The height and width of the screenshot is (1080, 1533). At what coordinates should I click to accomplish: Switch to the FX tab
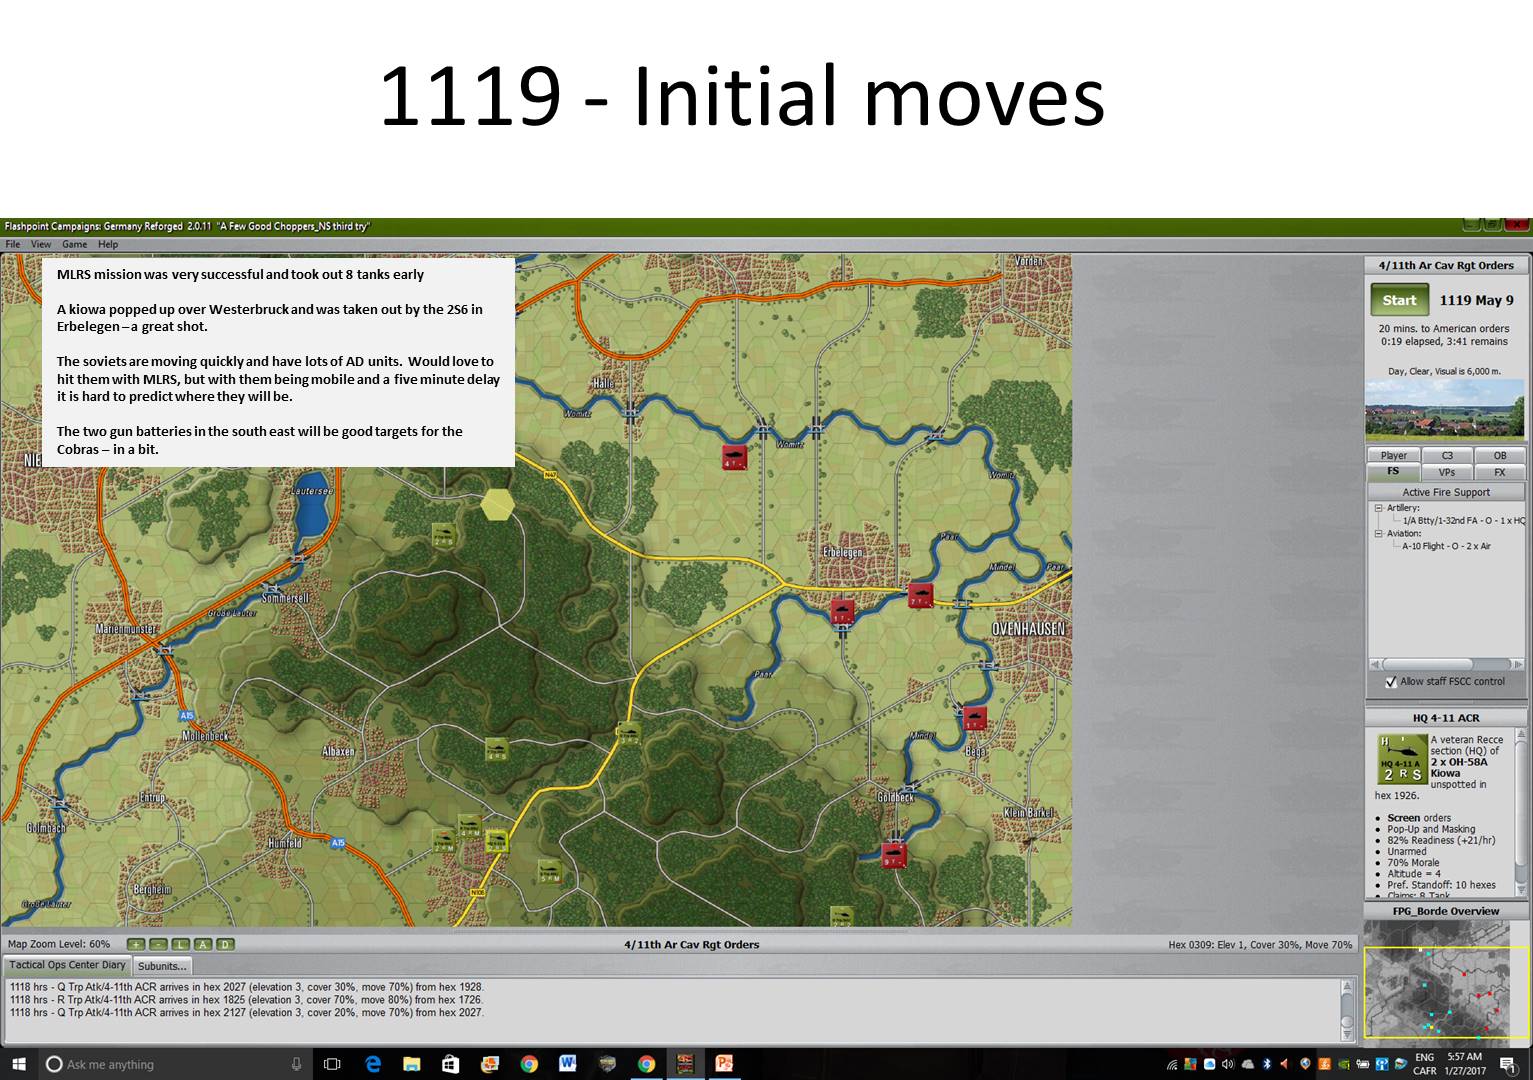tap(1499, 472)
